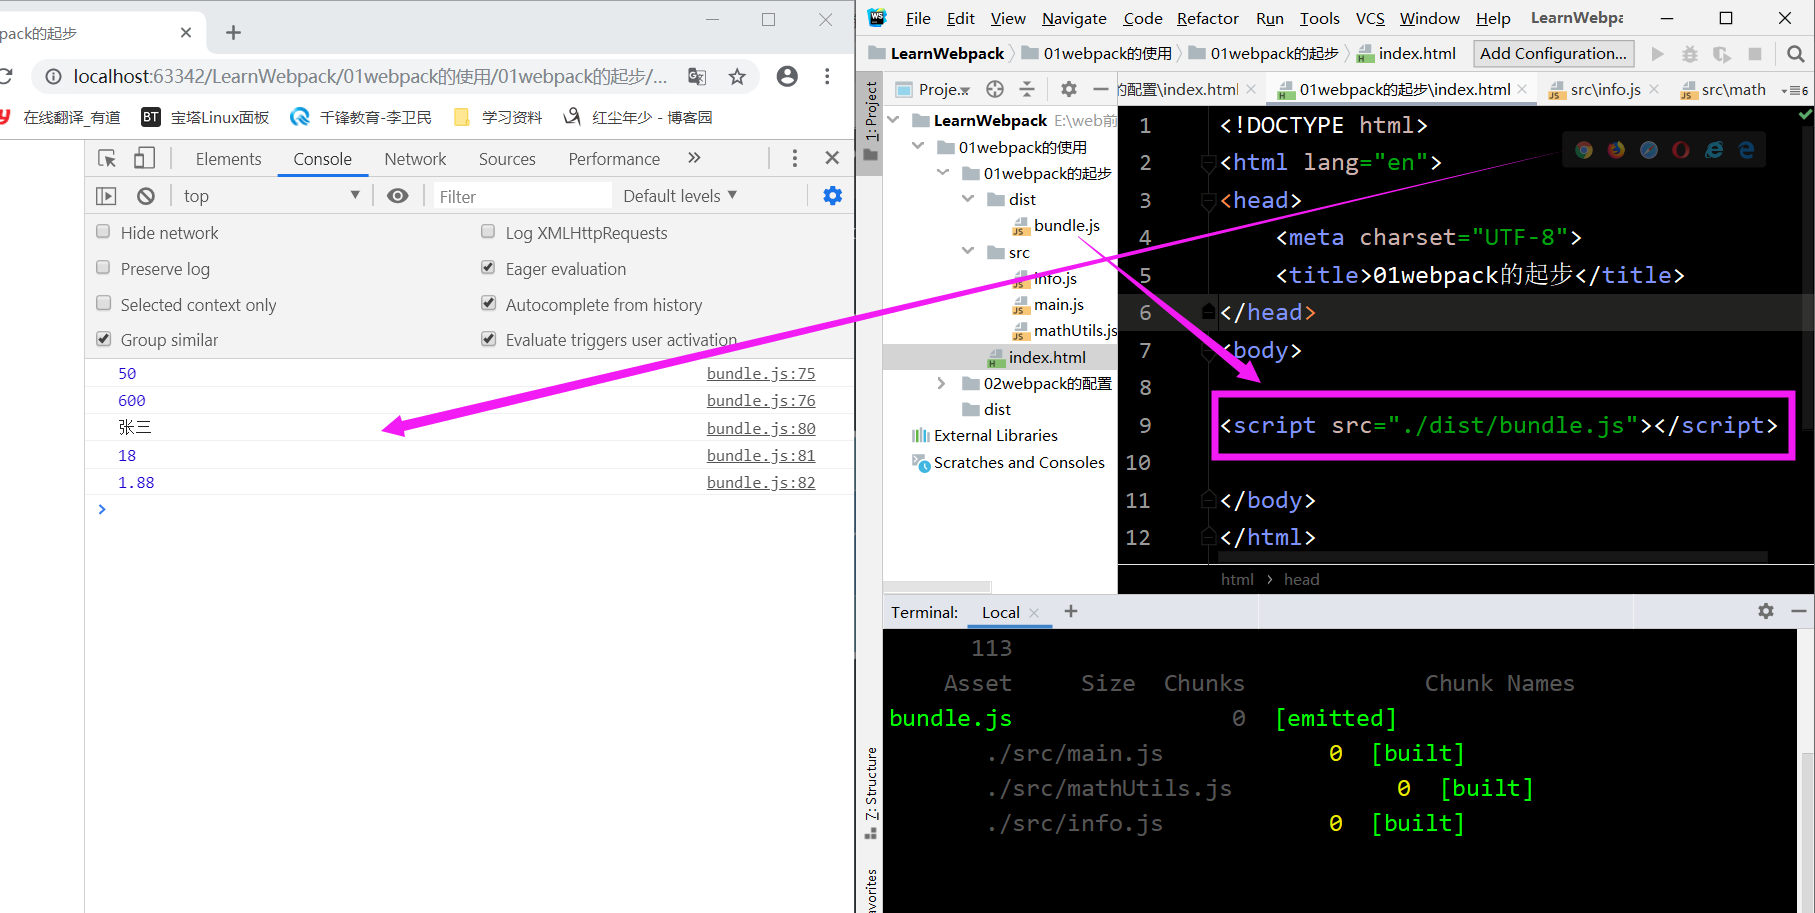Uncheck Group similar checkbox

pyautogui.click(x=103, y=339)
